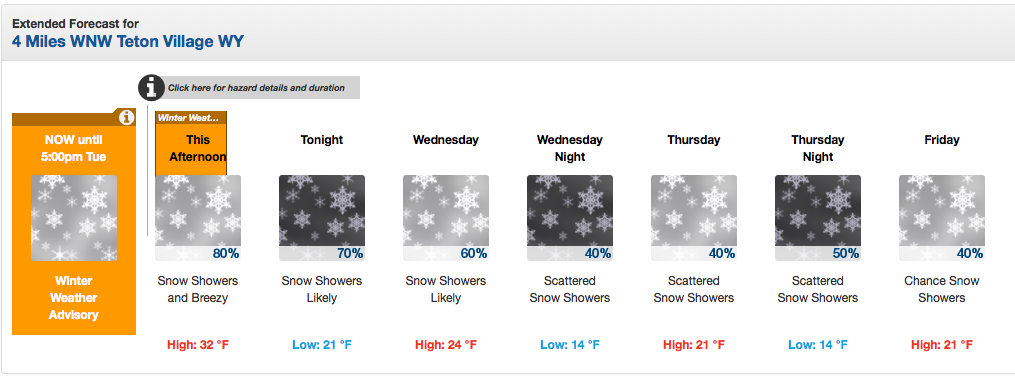
Task: Click the 'Low: 21 °F' Tonight temperature
Action: [322, 345]
